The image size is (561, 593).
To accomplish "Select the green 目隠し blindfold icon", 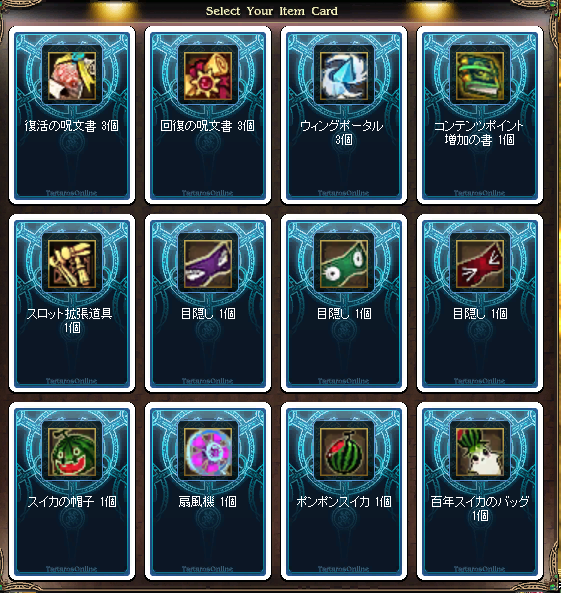I will pyautogui.click(x=344, y=264).
